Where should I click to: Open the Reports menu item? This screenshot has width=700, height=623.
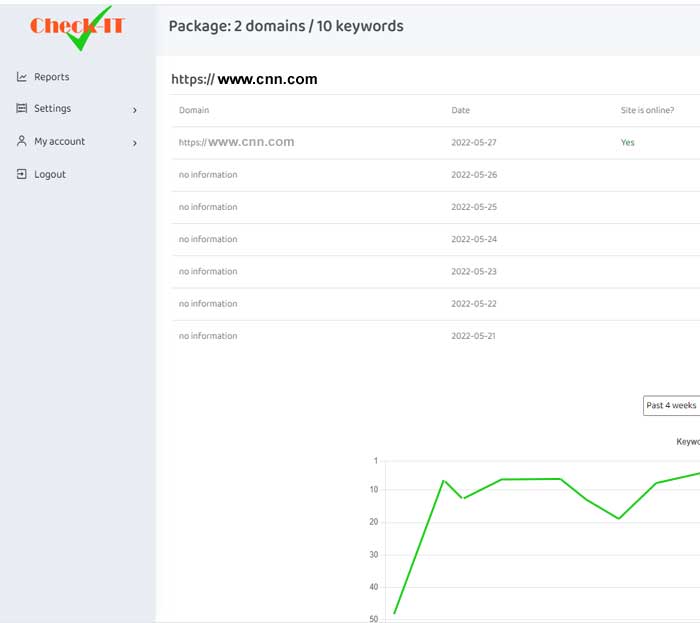coord(52,77)
